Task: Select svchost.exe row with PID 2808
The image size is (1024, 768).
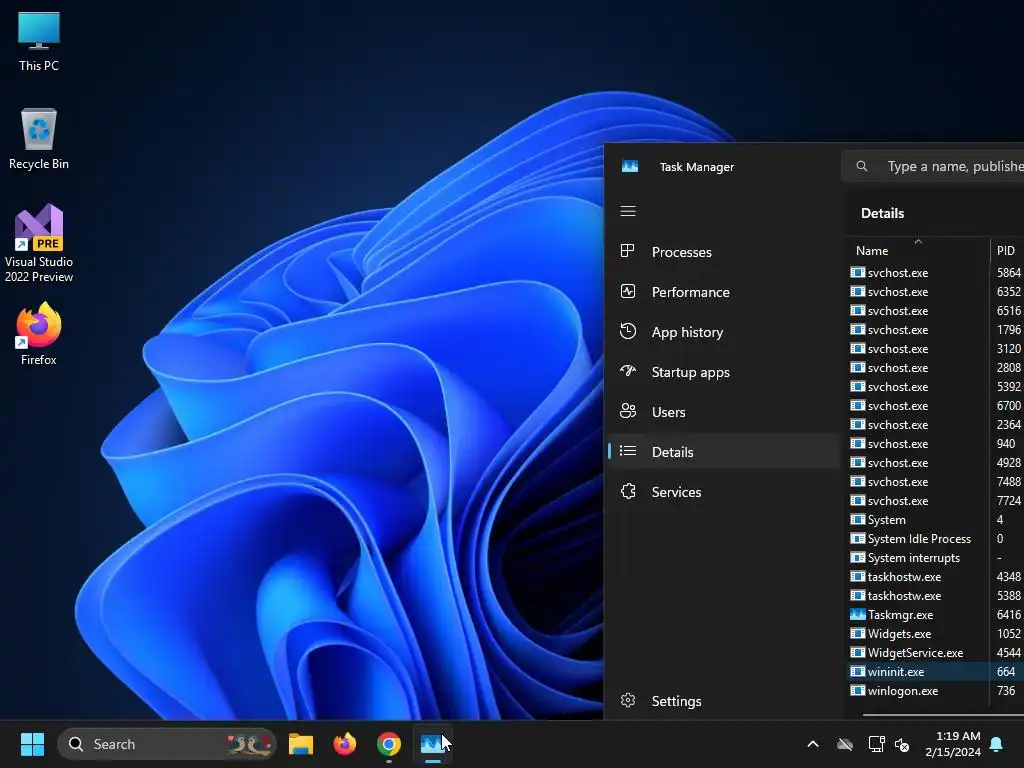Action: point(935,367)
